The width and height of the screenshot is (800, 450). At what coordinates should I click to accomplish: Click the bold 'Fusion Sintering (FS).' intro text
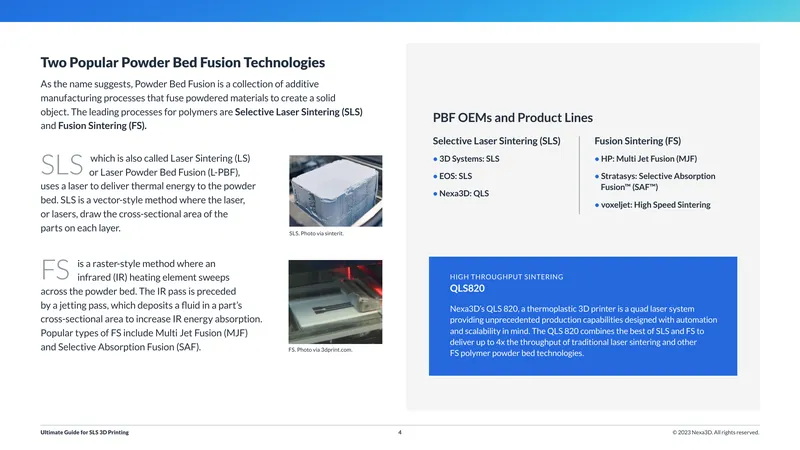(102, 126)
